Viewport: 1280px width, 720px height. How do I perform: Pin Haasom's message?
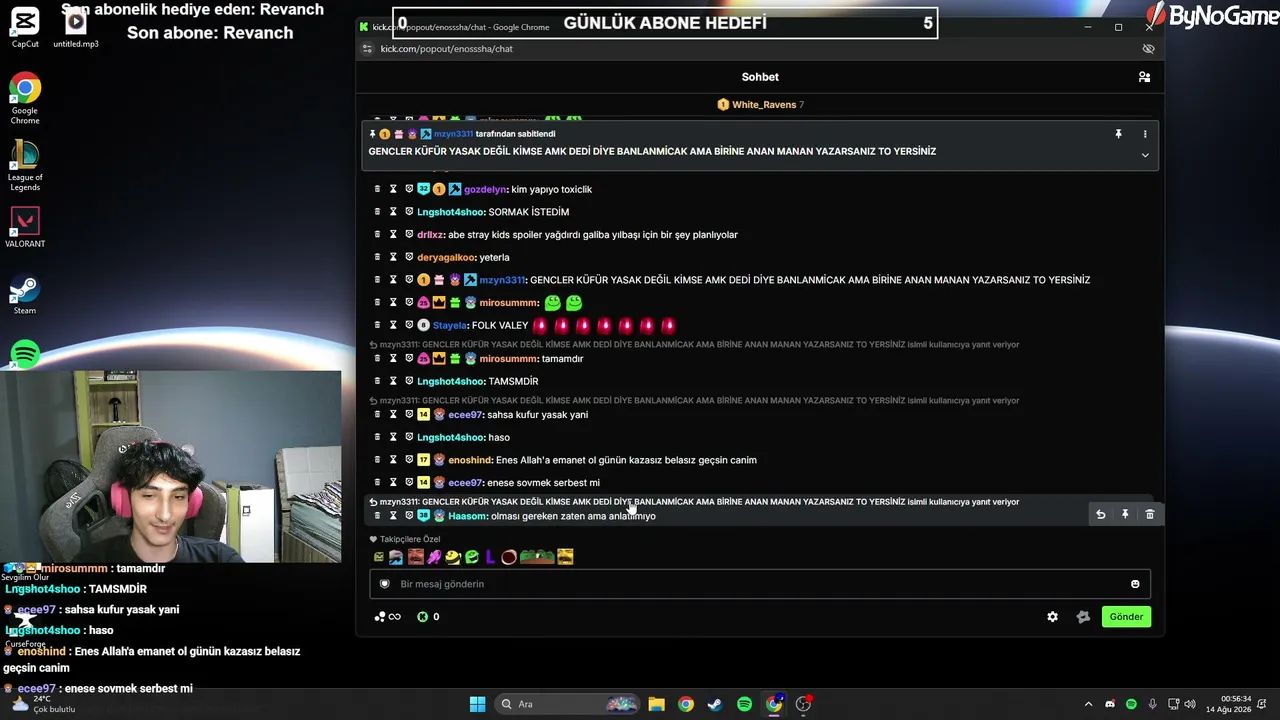click(x=1125, y=514)
